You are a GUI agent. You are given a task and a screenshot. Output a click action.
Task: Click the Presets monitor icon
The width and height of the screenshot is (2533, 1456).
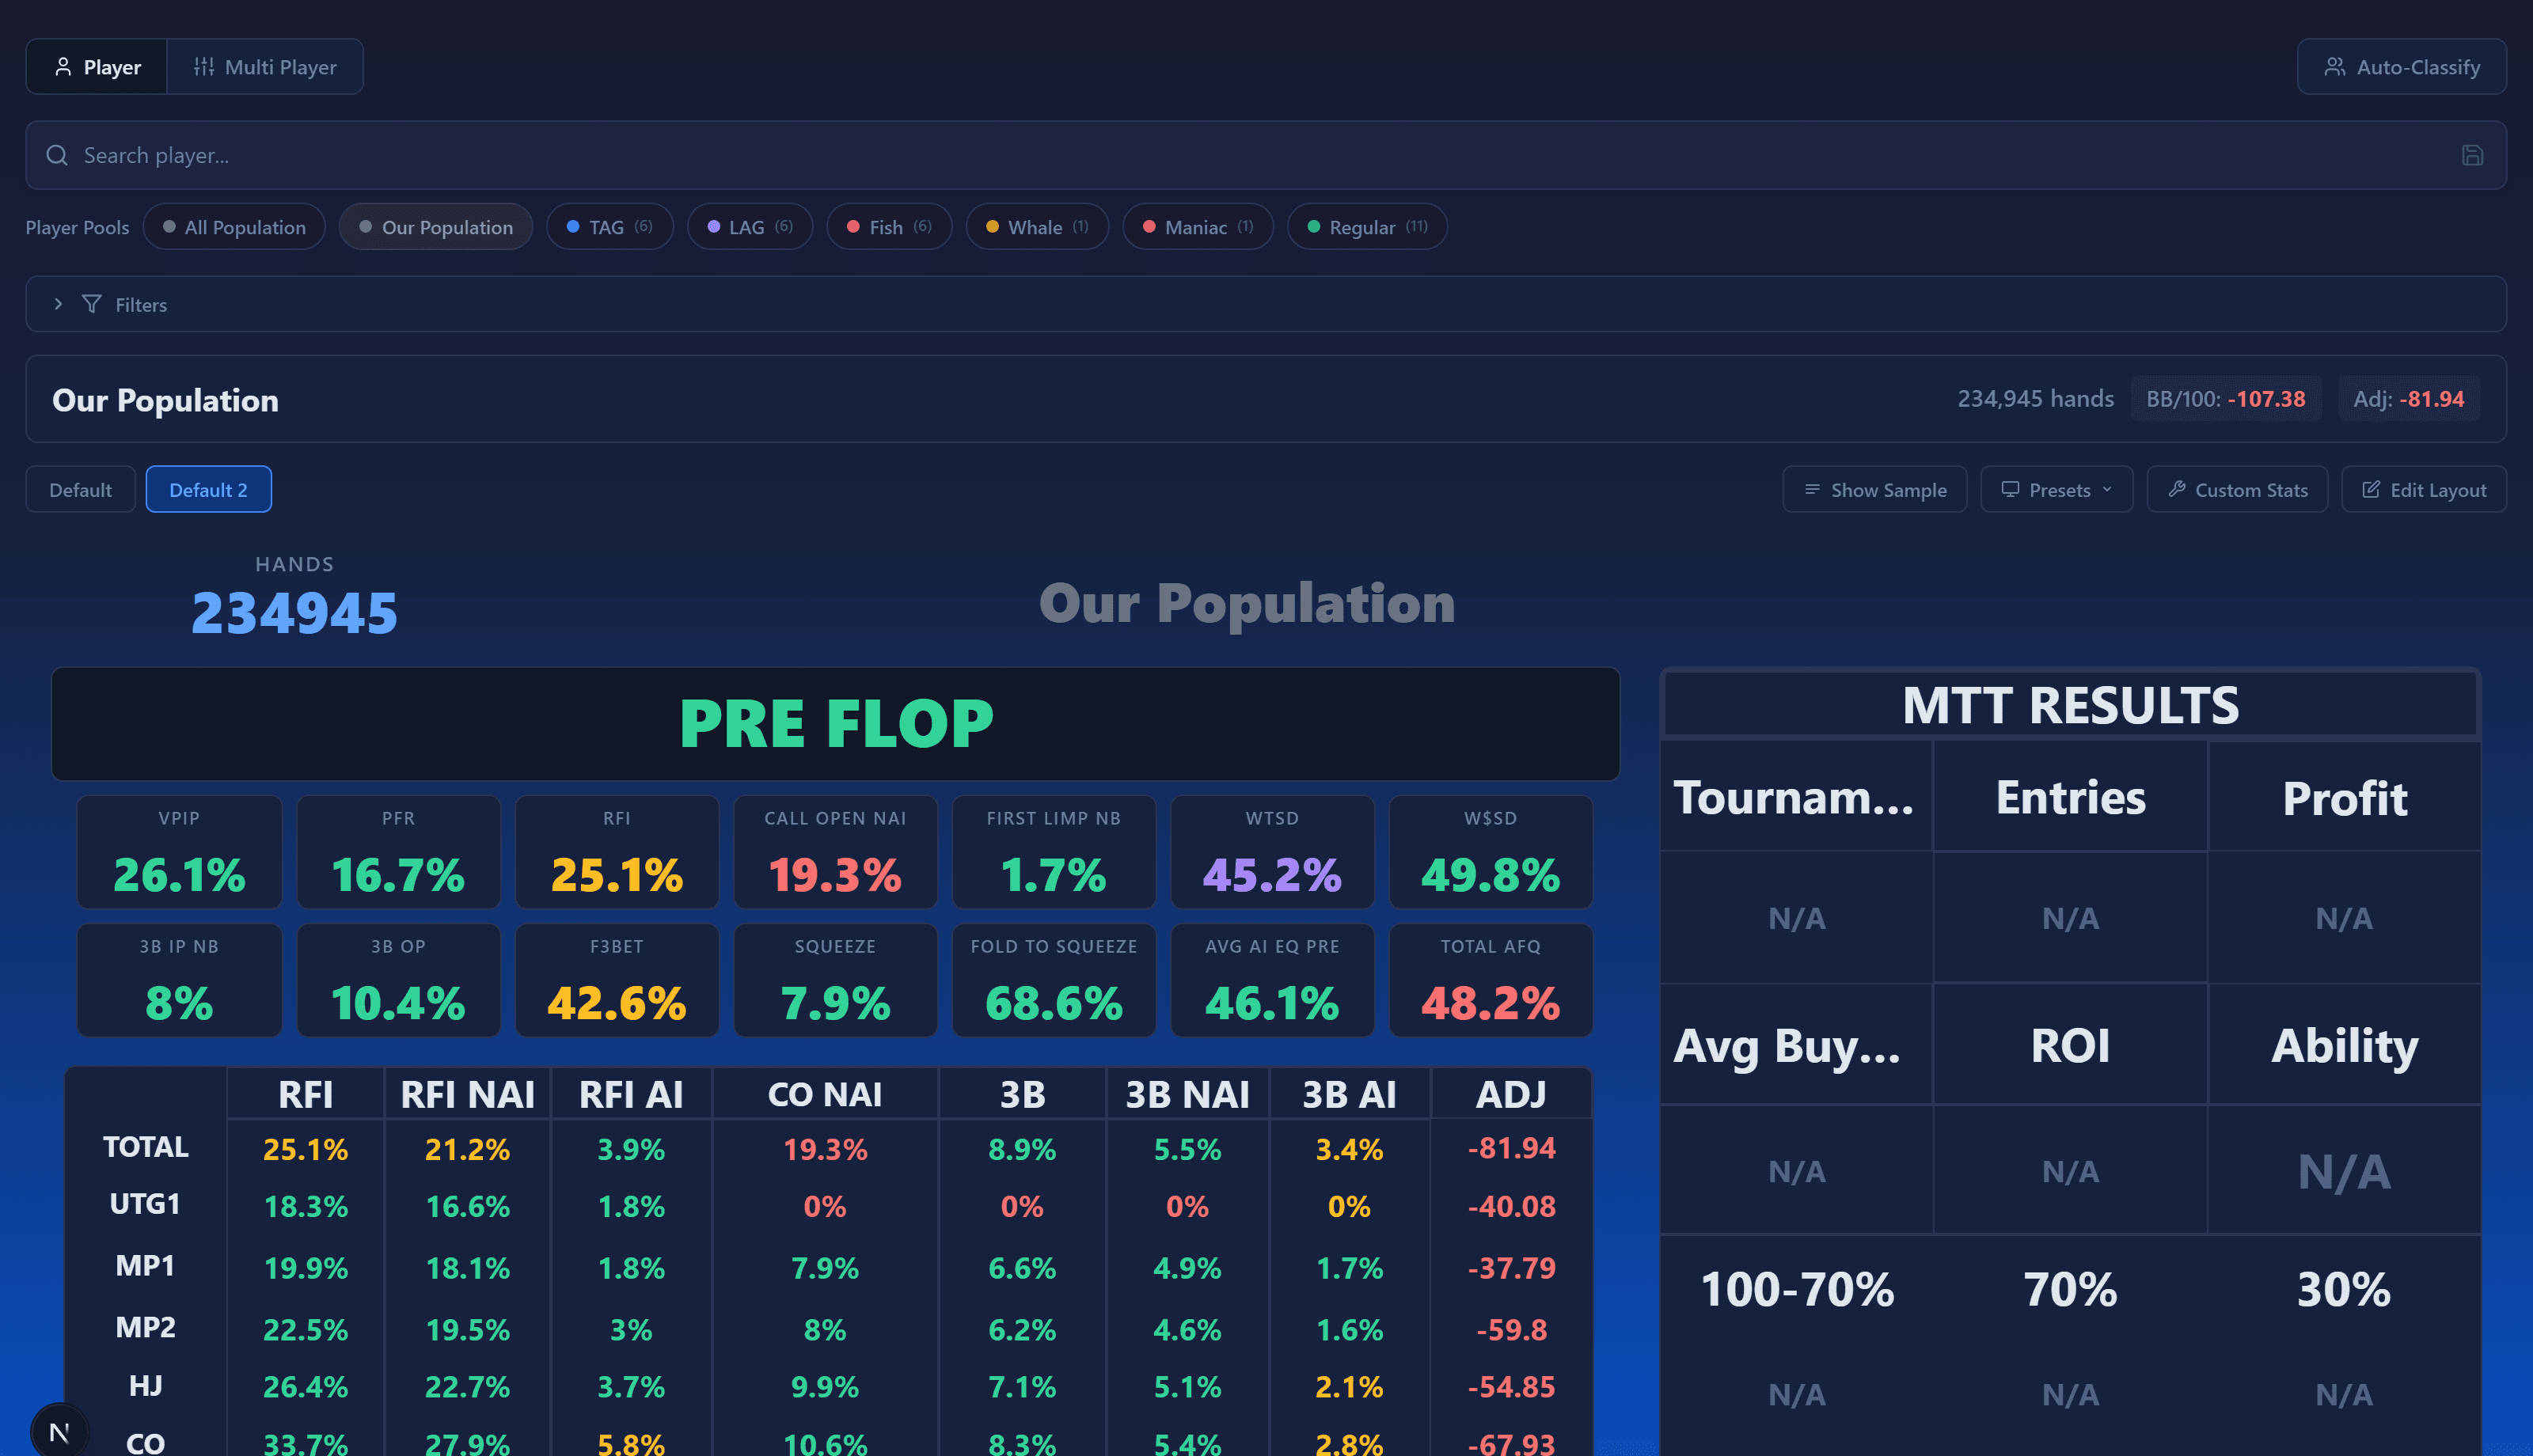2010,489
